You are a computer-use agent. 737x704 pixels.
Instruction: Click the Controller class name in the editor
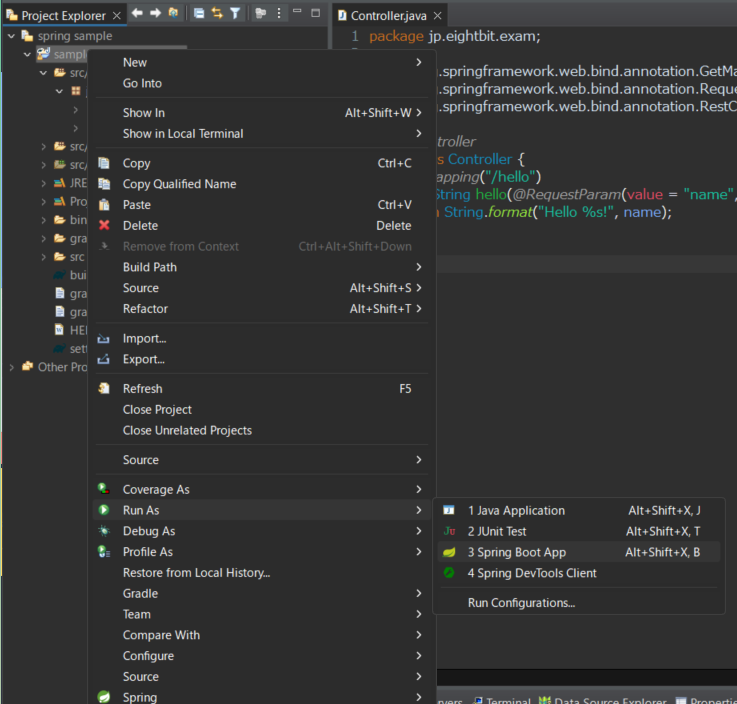point(479,159)
